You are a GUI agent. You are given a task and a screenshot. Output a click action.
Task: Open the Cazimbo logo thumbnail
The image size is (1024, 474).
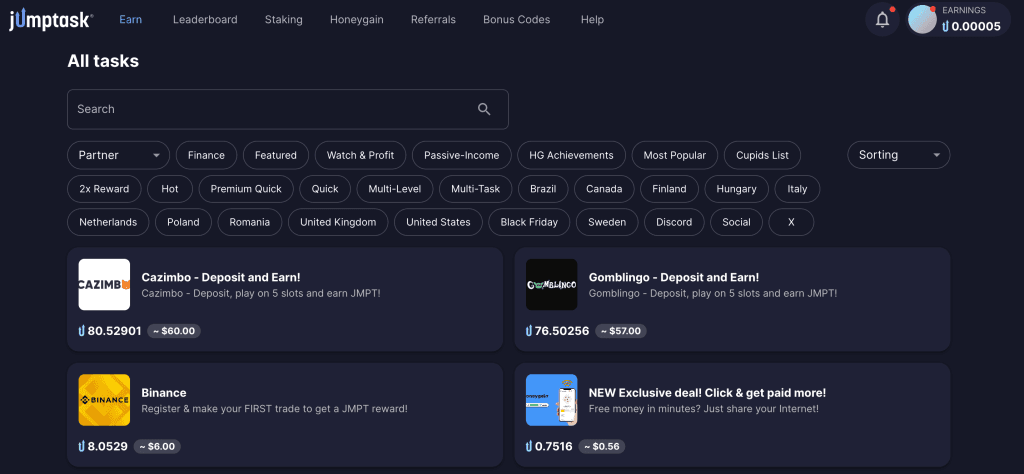click(x=104, y=285)
